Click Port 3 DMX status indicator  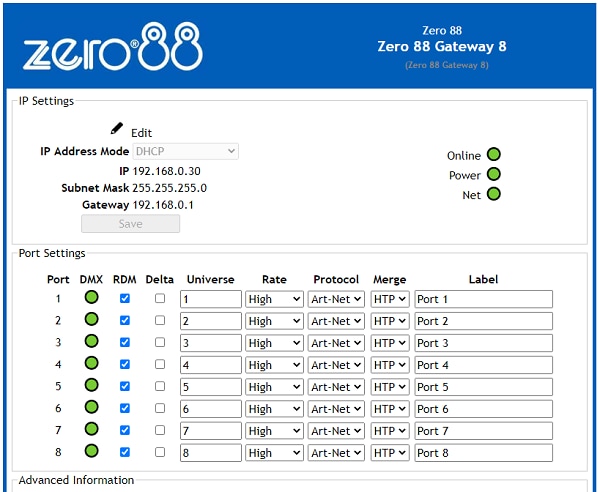(x=91, y=341)
